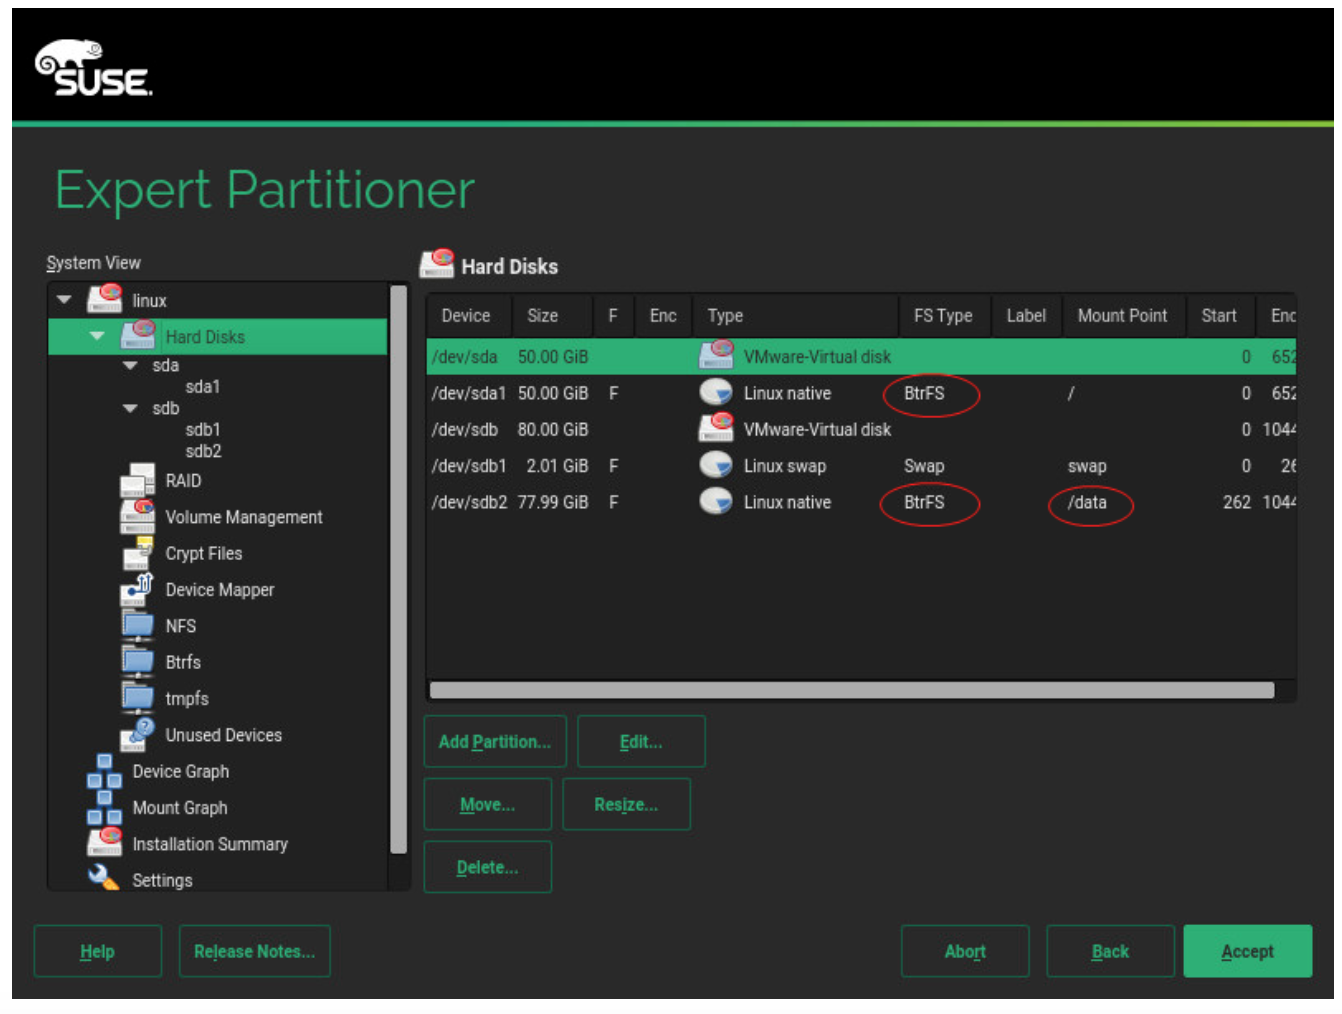Viewport: 1342px width, 1014px height.
Task: Click the Device Graph icon
Action: pos(104,772)
